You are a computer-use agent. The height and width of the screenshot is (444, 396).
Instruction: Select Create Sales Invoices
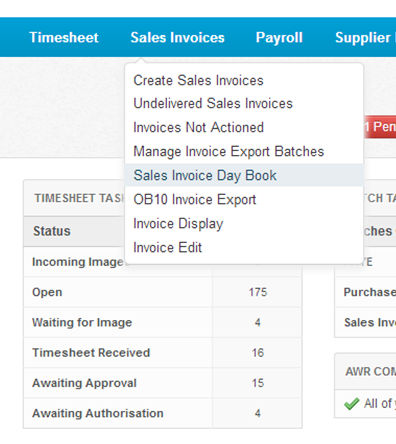point(198,80)
